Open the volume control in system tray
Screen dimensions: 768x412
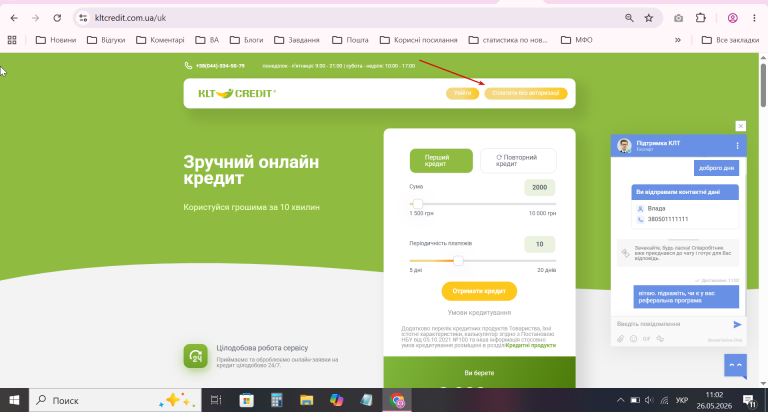649,400
